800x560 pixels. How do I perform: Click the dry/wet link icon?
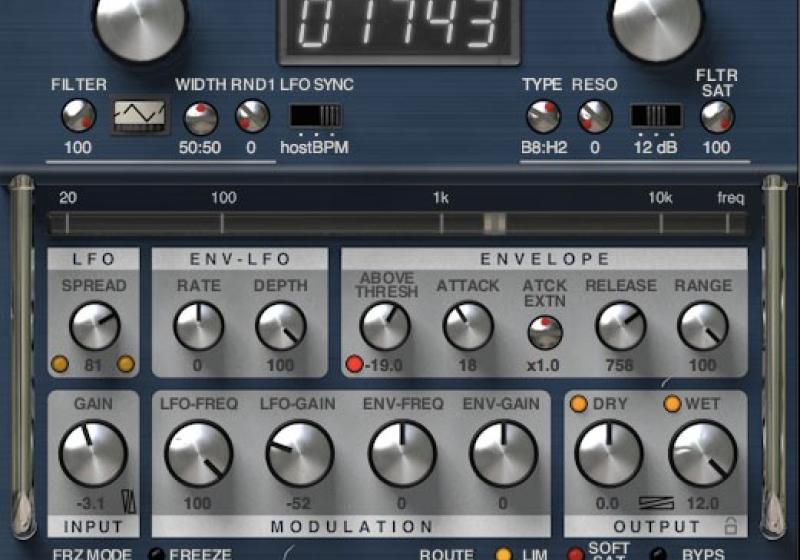point(656,504)
